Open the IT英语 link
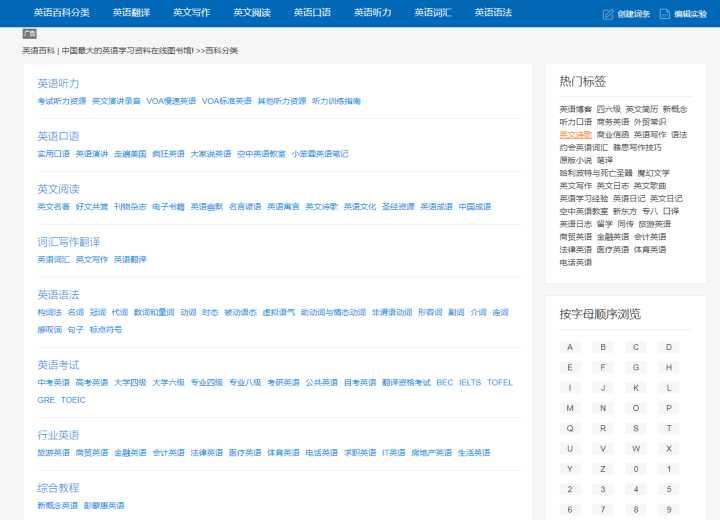This screenshot has height=520, width=720. (x=394, y=453)
